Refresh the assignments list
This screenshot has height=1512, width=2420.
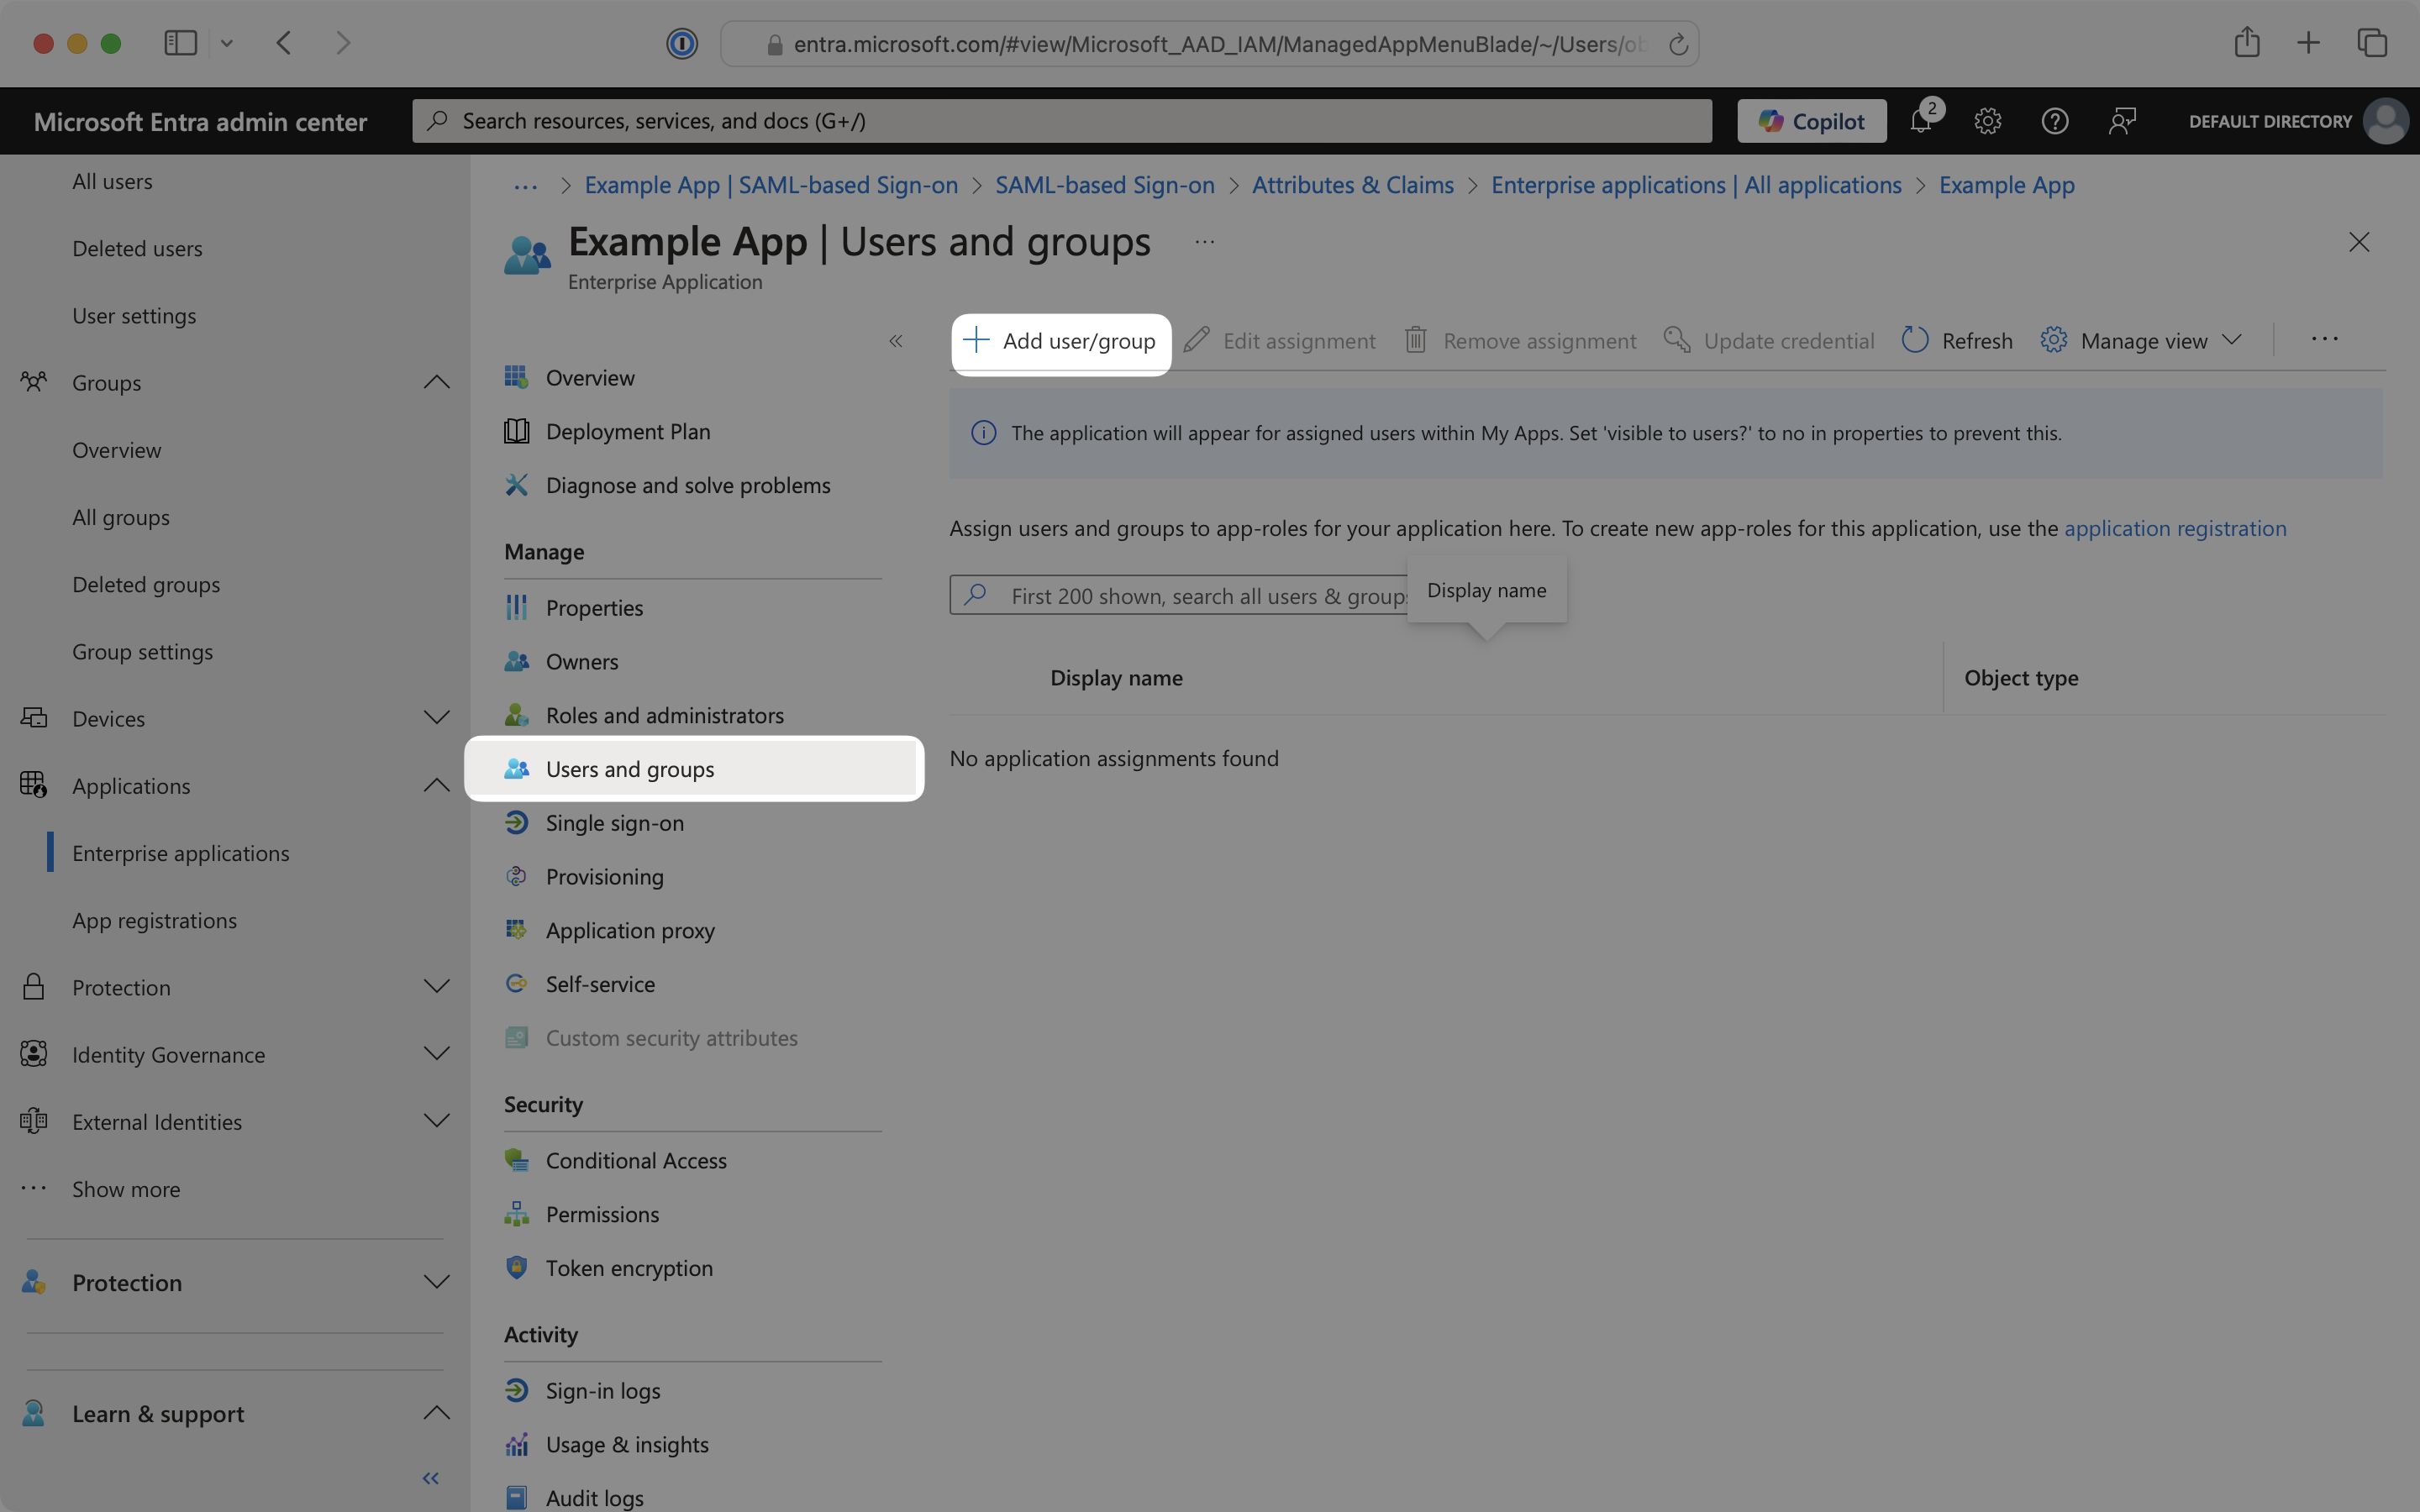coord(1956,340)
